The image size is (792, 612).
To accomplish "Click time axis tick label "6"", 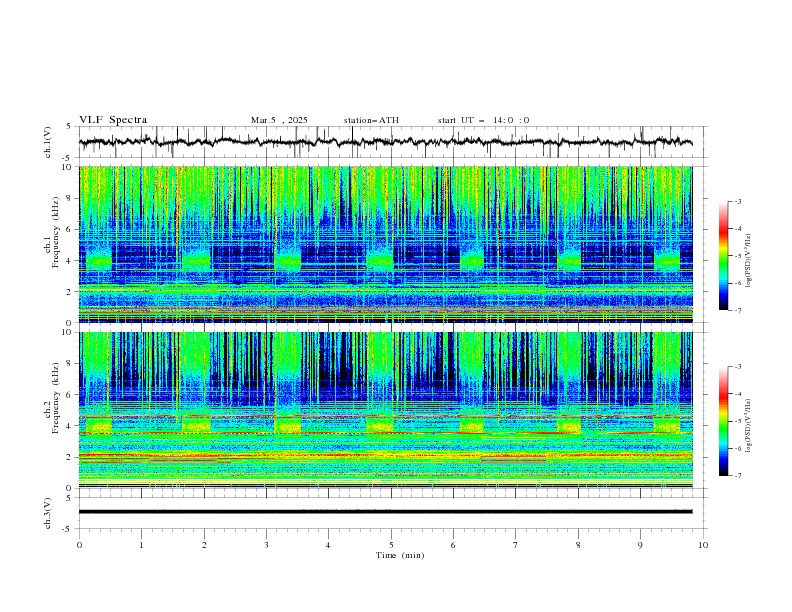I will click(x=453, y=545).
